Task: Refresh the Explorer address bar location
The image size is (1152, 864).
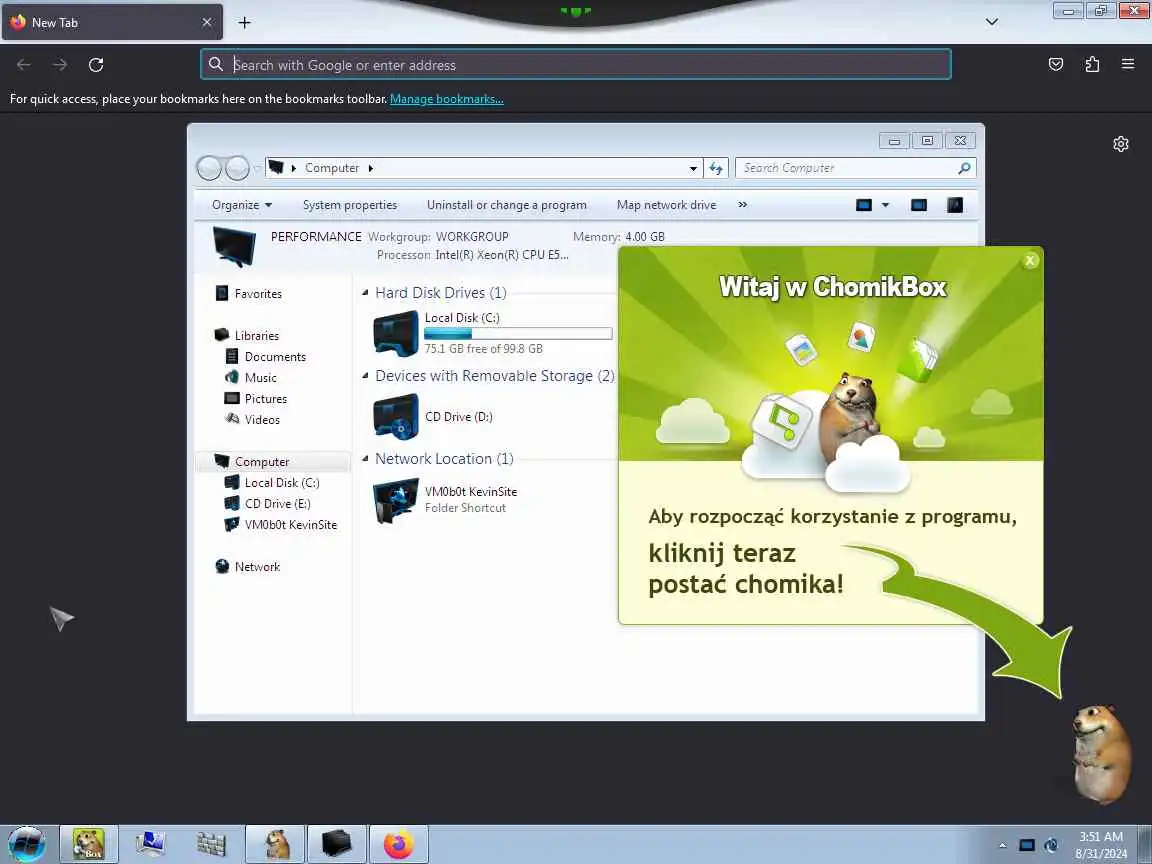Action: (716, 168)
